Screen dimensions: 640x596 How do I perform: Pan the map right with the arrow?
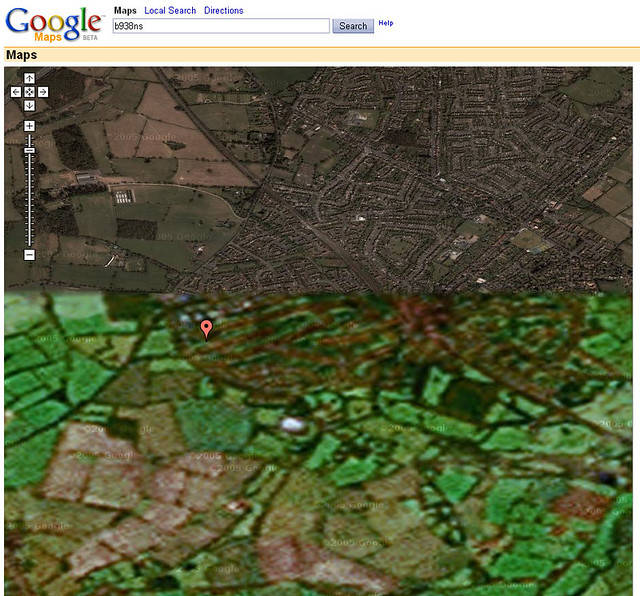43,92
